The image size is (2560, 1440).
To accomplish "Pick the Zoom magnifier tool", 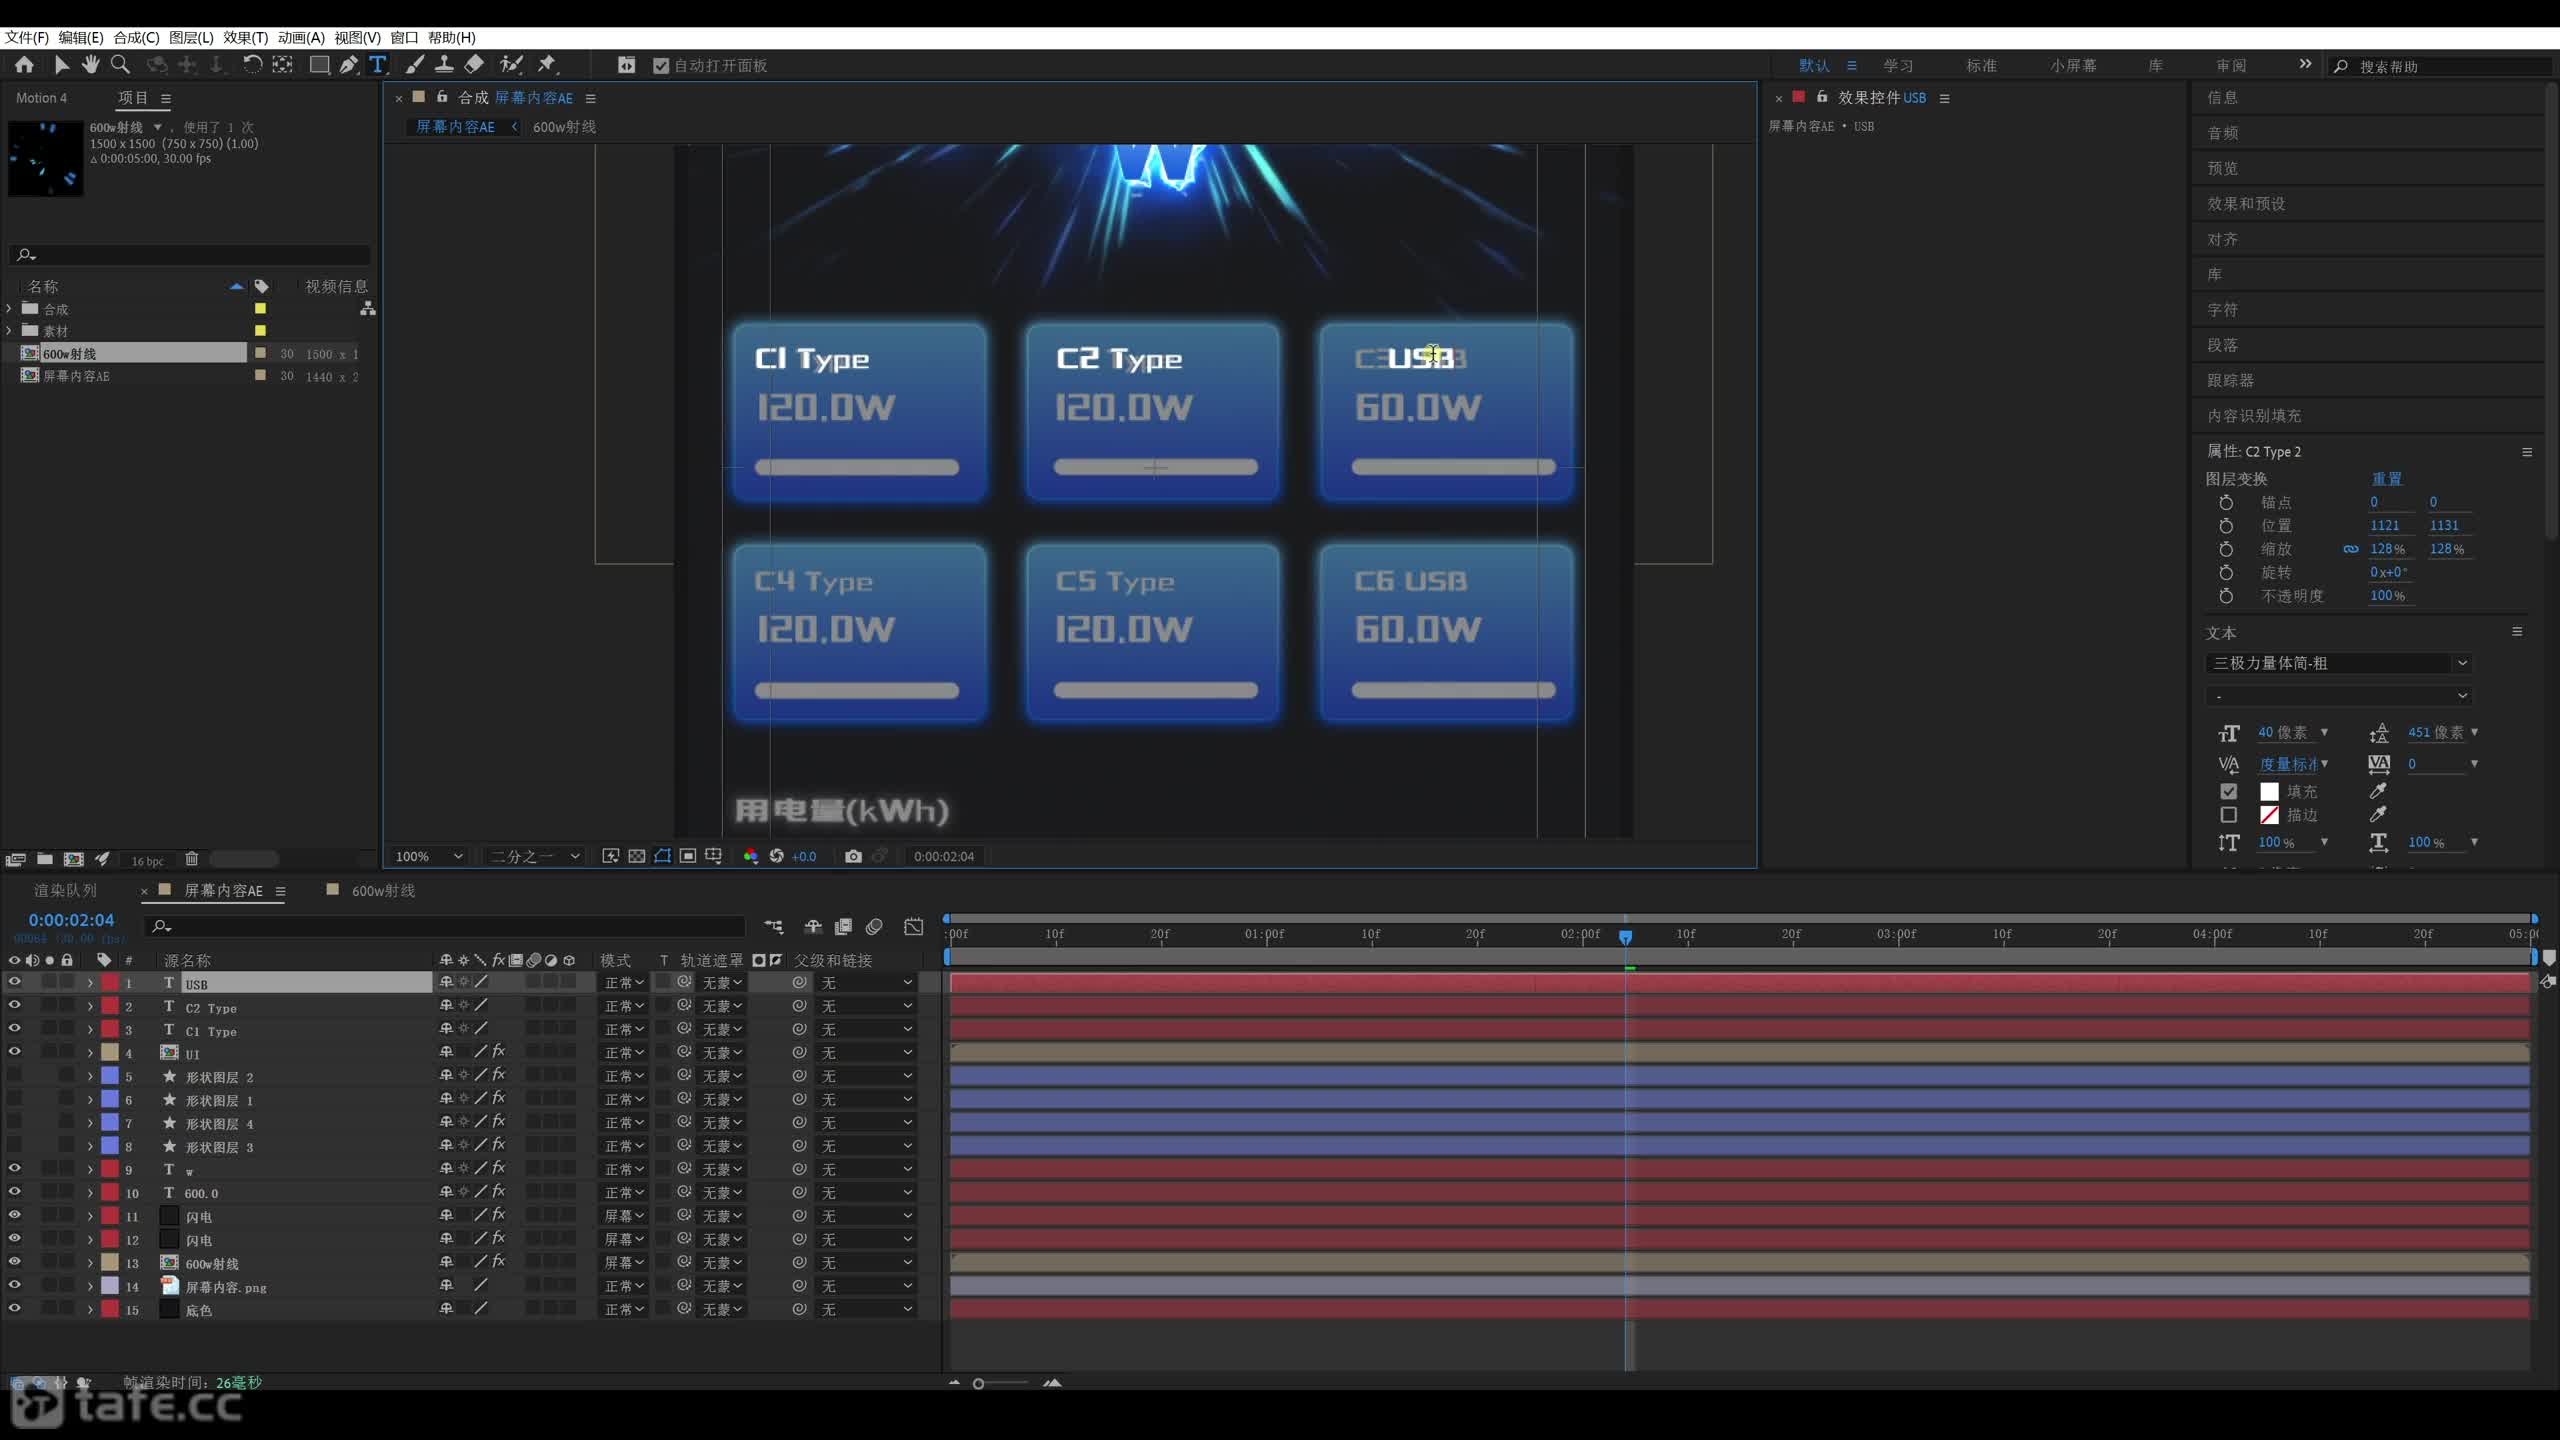I will click(120, 65).
